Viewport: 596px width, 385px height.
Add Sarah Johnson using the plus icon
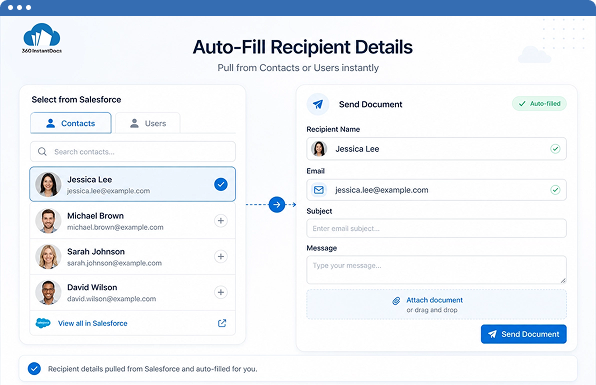[x=221, y=257]
